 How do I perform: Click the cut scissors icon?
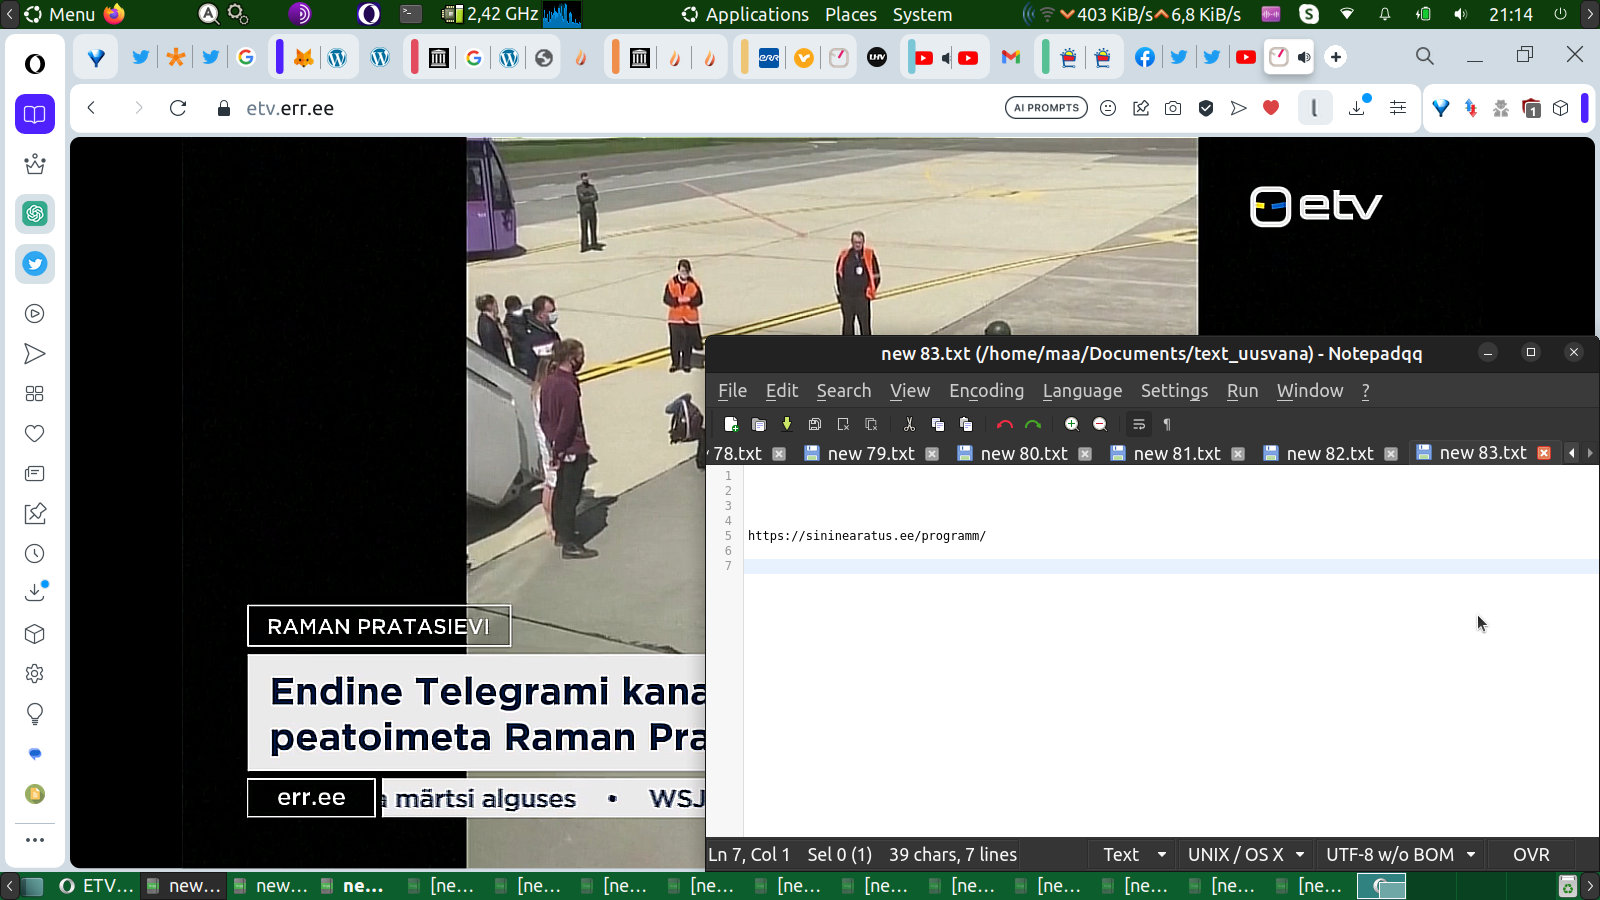[x=909, y=424]
